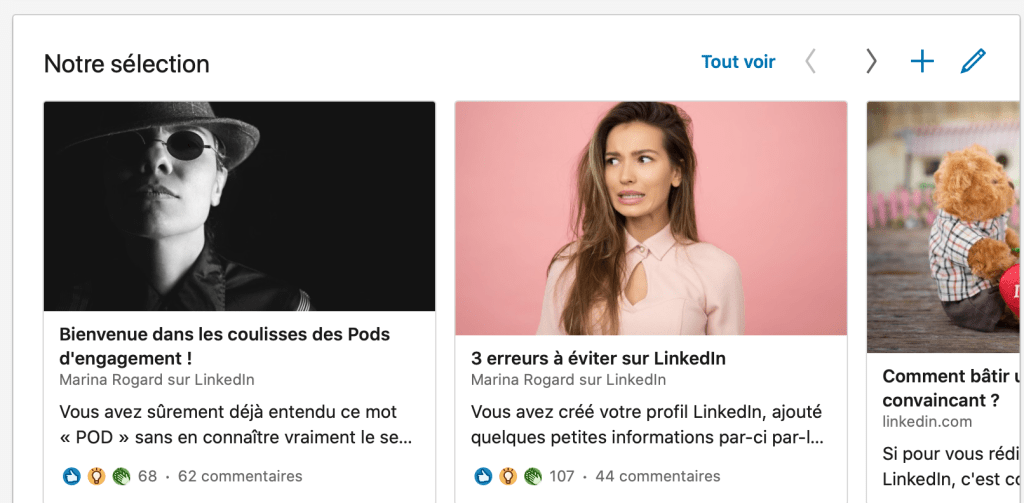Click lightbulb reaction icon on 3 erreurs post
This screenshot has height=503, width=1024.
[x=508, y=476]
